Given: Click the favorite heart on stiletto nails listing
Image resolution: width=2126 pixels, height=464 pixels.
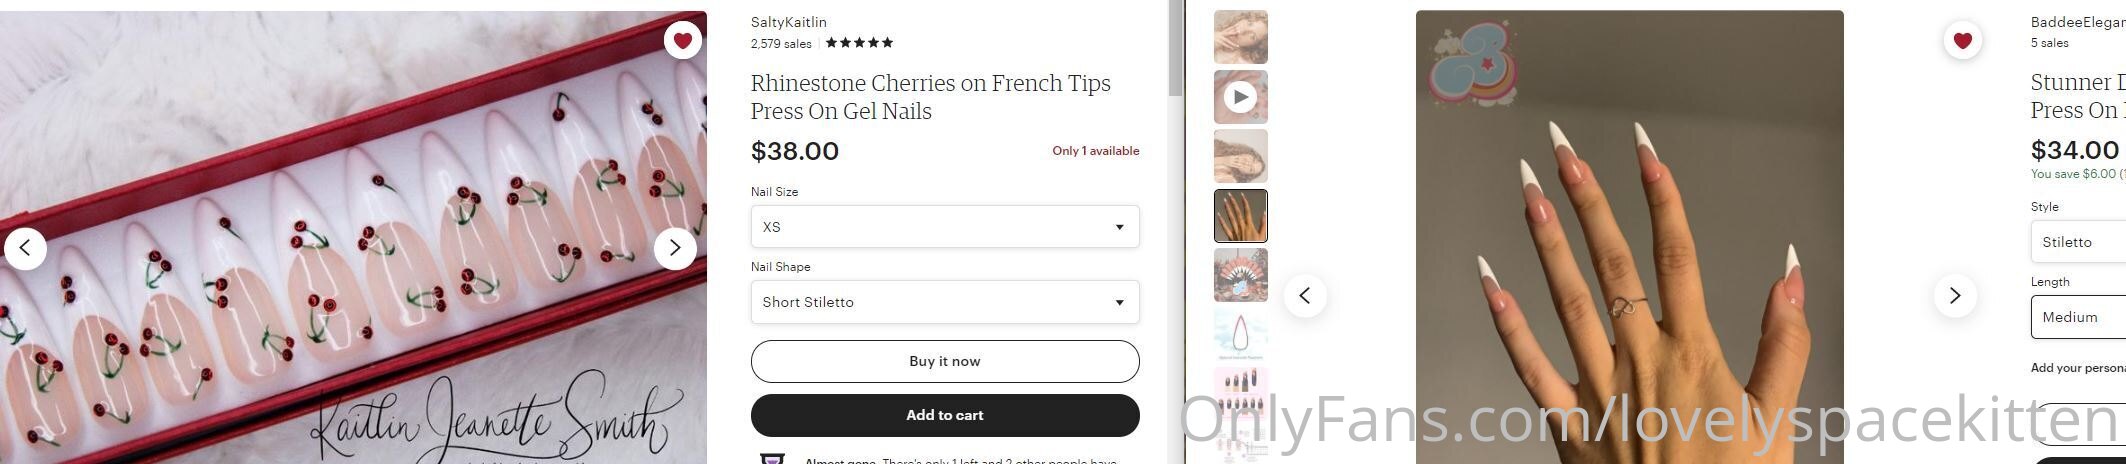Looking at the screenshot, I should pyautogui.click(x=1962, y=40).
